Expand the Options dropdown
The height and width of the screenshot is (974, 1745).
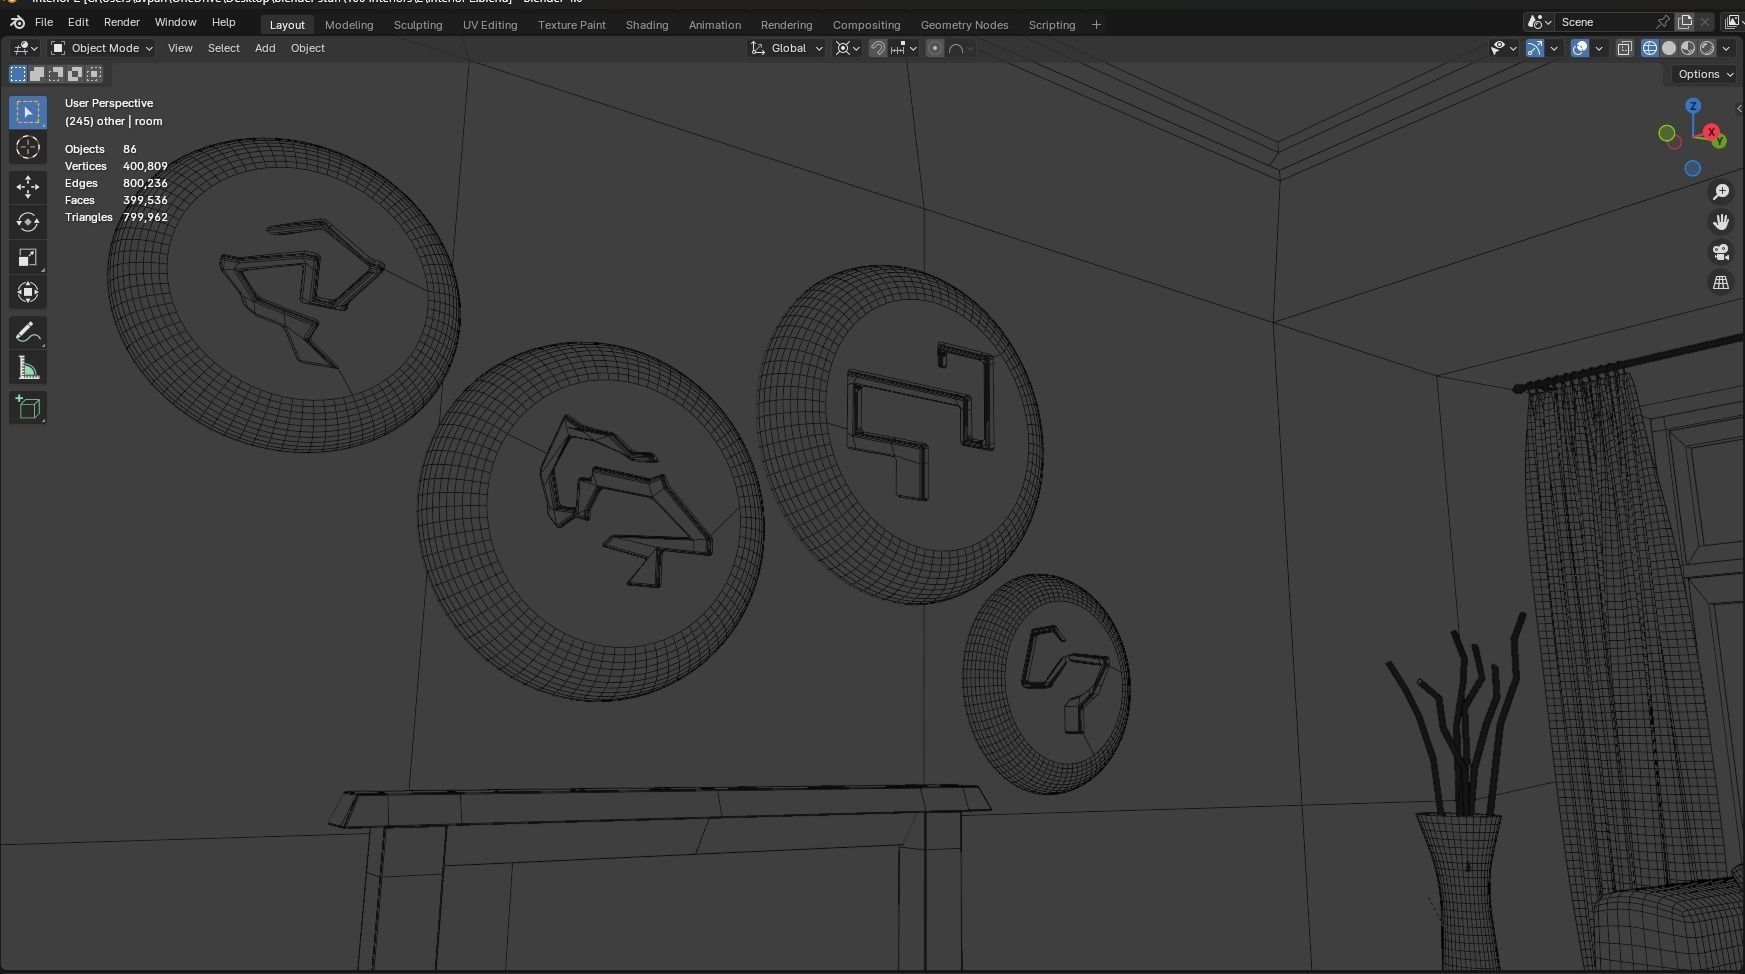1705,74
